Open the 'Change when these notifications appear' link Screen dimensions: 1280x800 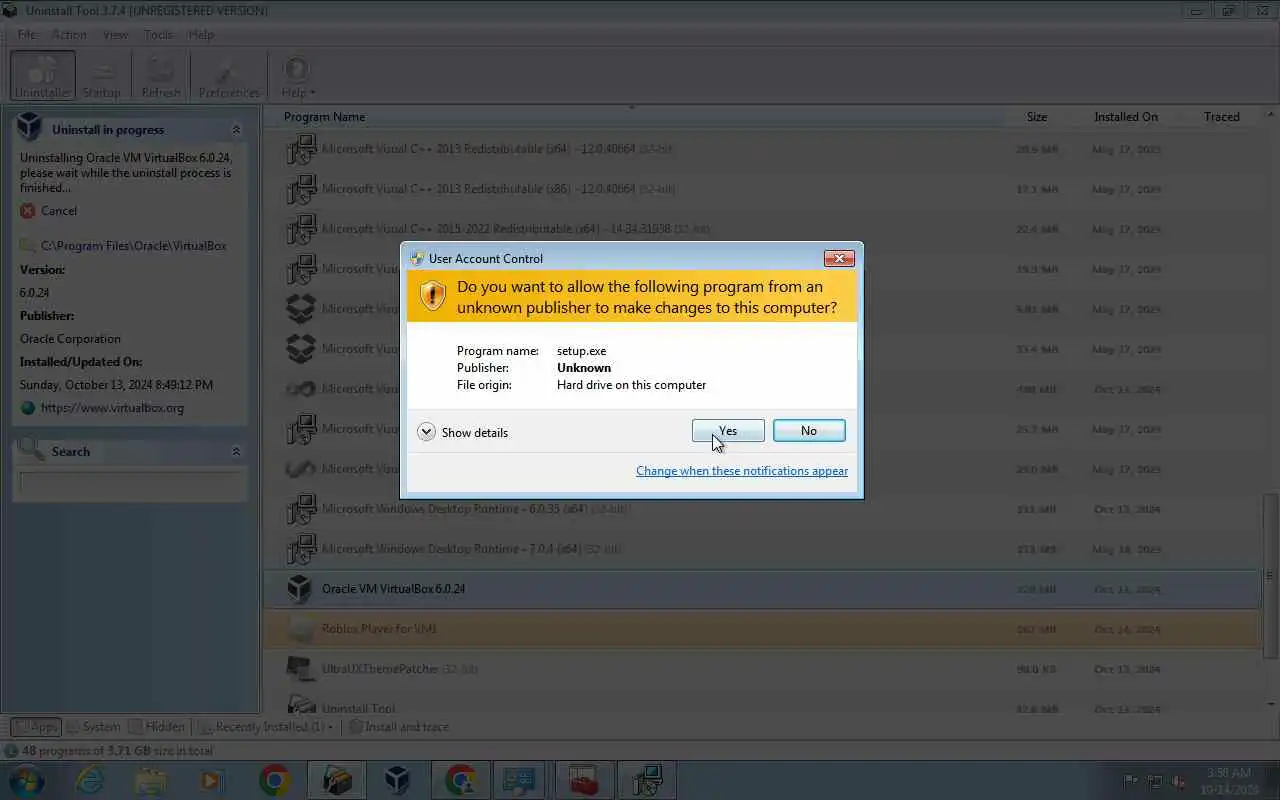coord(742,471)
